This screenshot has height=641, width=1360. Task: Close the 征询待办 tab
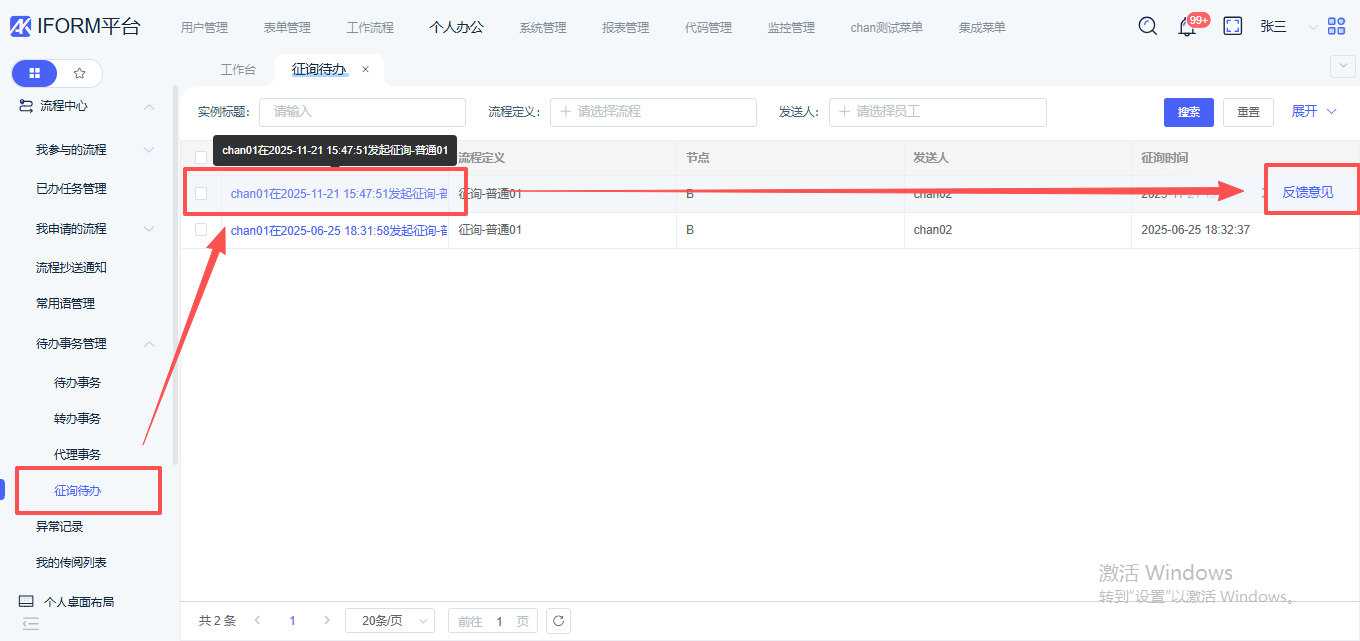[365, 70]
